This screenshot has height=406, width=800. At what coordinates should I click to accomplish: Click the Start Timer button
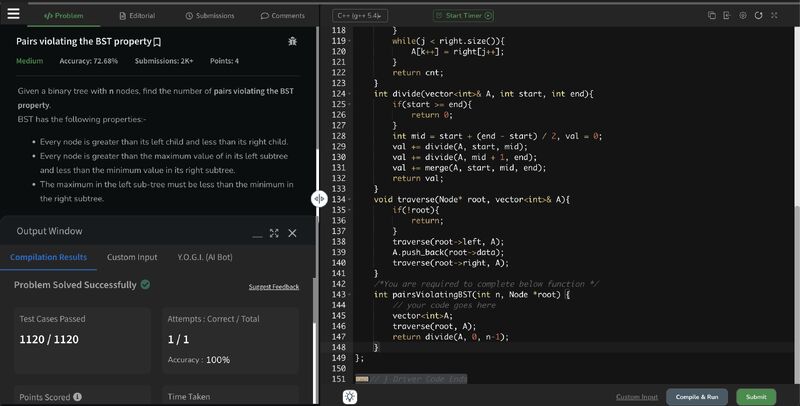click(x=463, y=16)
